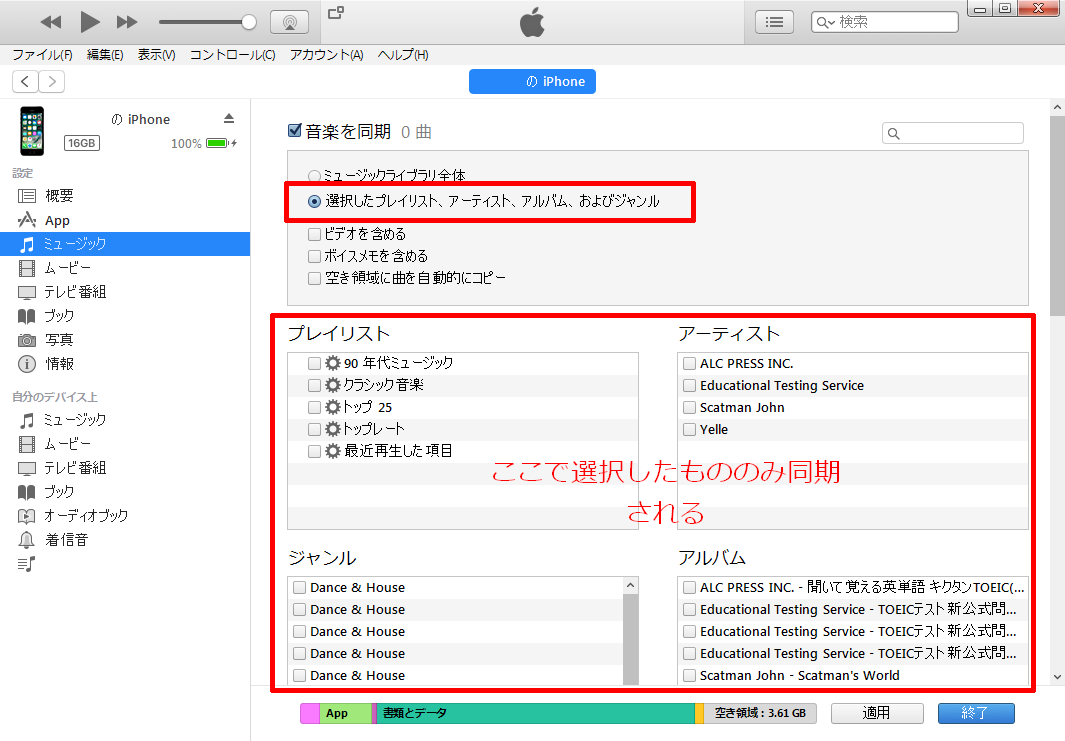
Task: Open the AirPlay output icon
Action: 289,22
